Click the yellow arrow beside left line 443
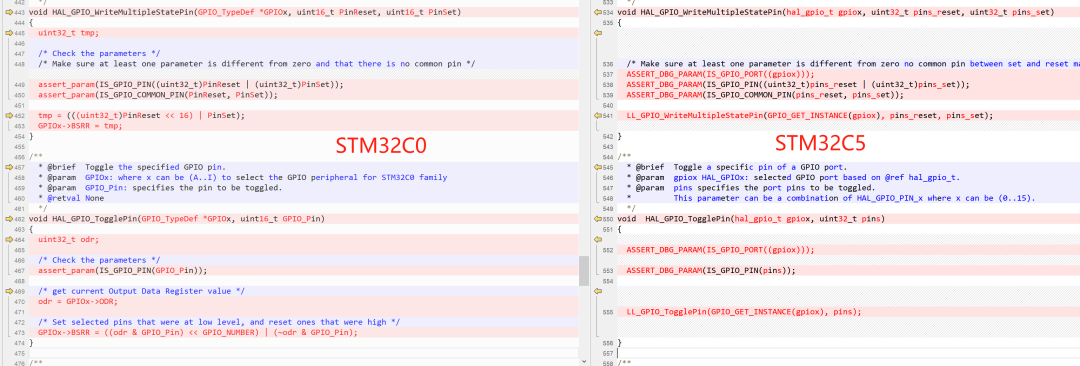Image resolution: width=1080 pixels, height=366 pixels. (8, 12)
